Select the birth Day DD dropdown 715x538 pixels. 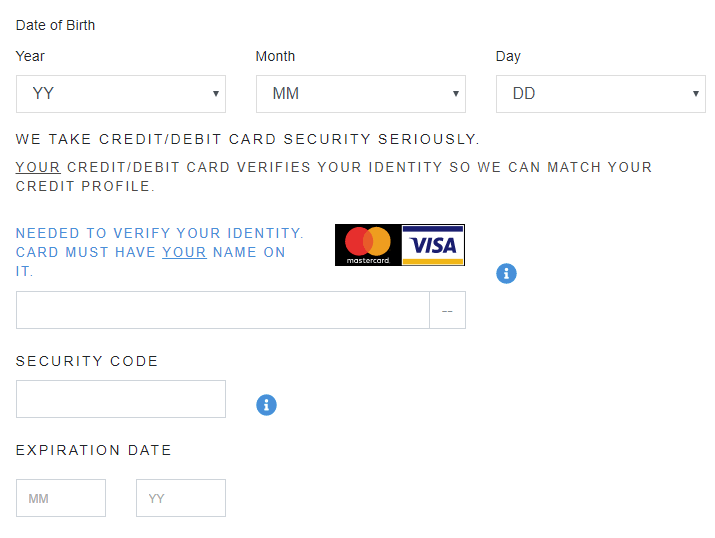point(601,94)
